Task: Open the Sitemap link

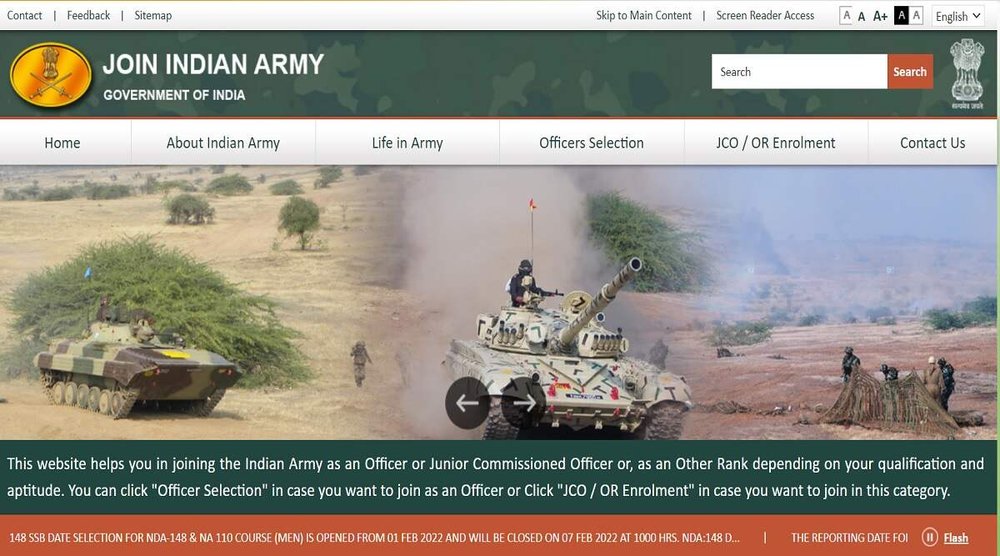Action: pyautogui.click(x=153, y=15)
